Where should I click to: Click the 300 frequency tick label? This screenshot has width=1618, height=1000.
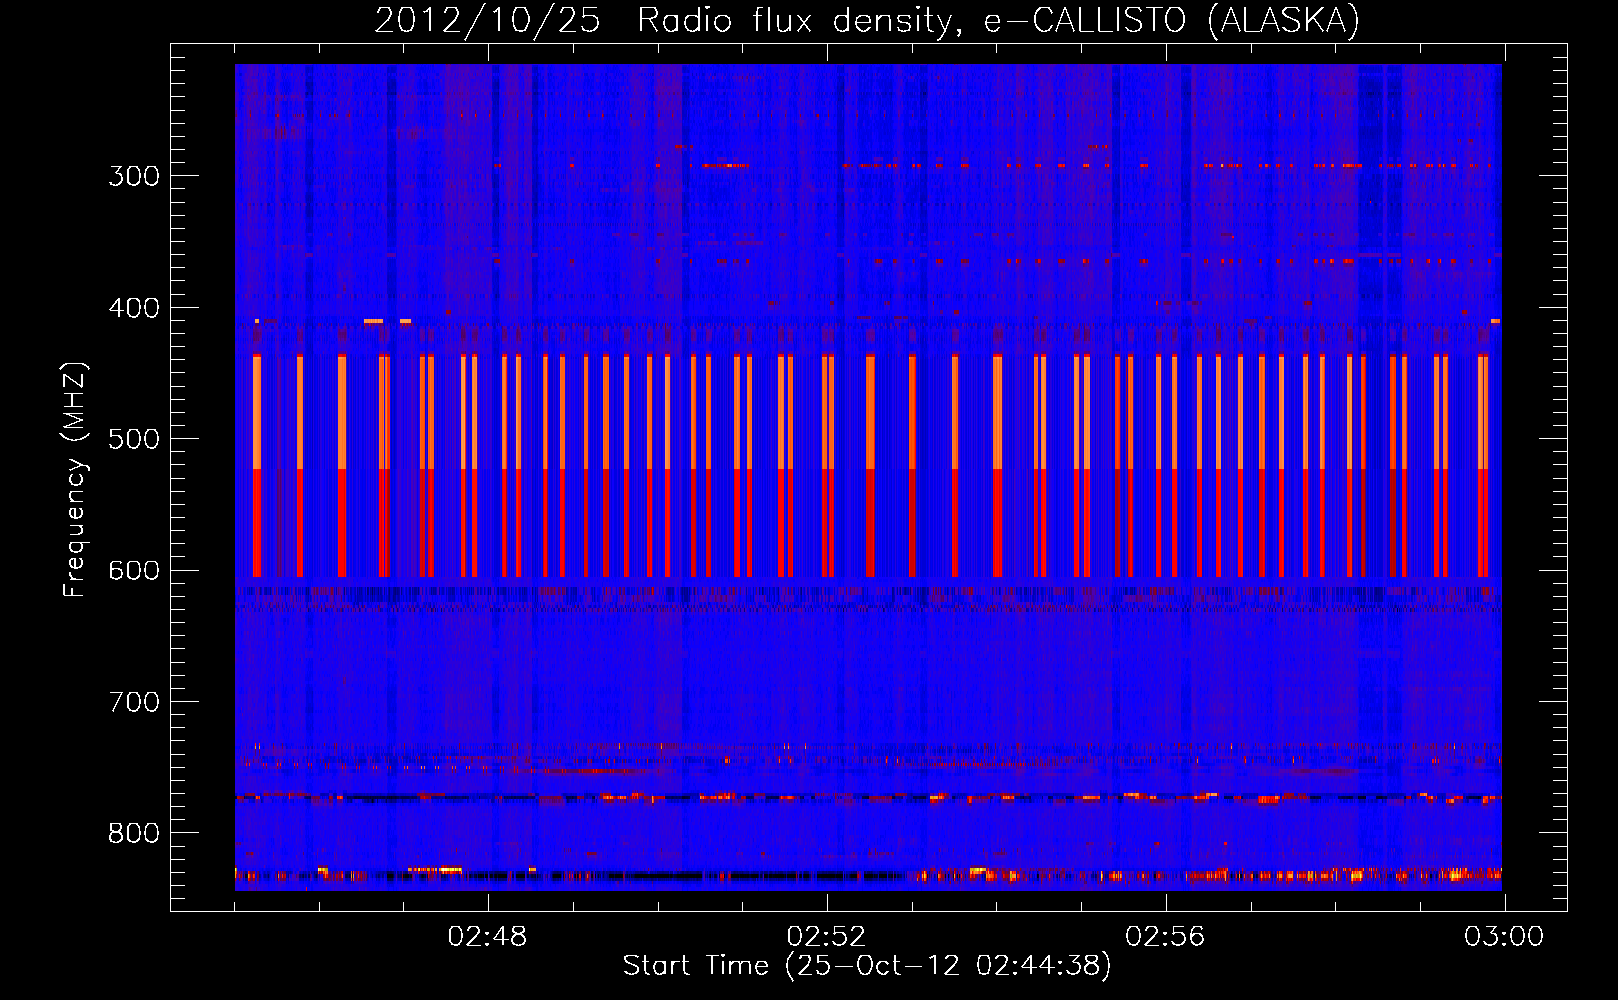pyautogui.click(x=134, y=176)
